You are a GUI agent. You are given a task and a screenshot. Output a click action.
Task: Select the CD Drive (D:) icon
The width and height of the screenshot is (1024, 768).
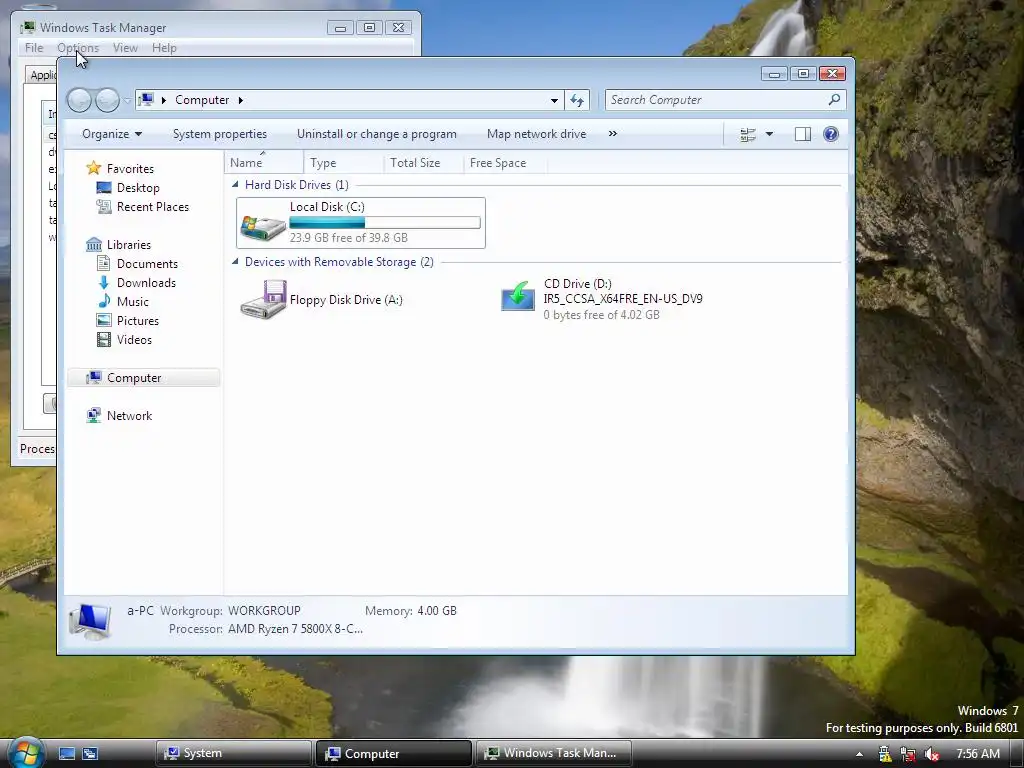pos(518,297)
